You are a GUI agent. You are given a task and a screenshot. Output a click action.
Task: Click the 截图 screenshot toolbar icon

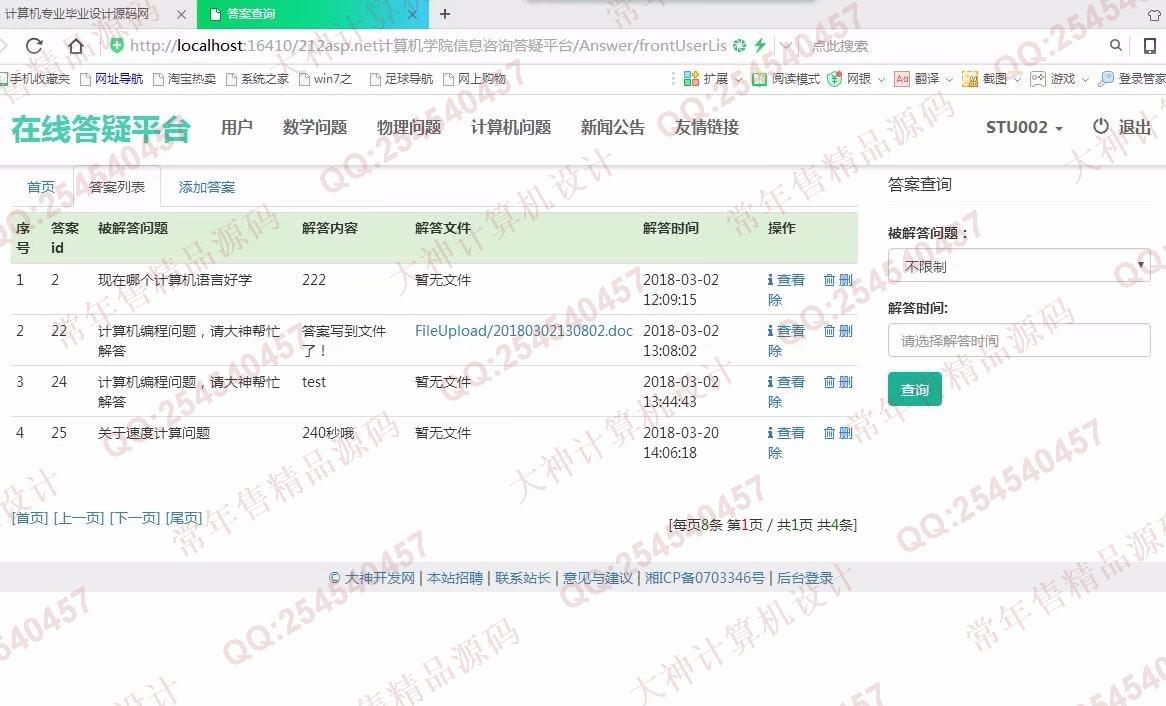(x=970, y=79)
